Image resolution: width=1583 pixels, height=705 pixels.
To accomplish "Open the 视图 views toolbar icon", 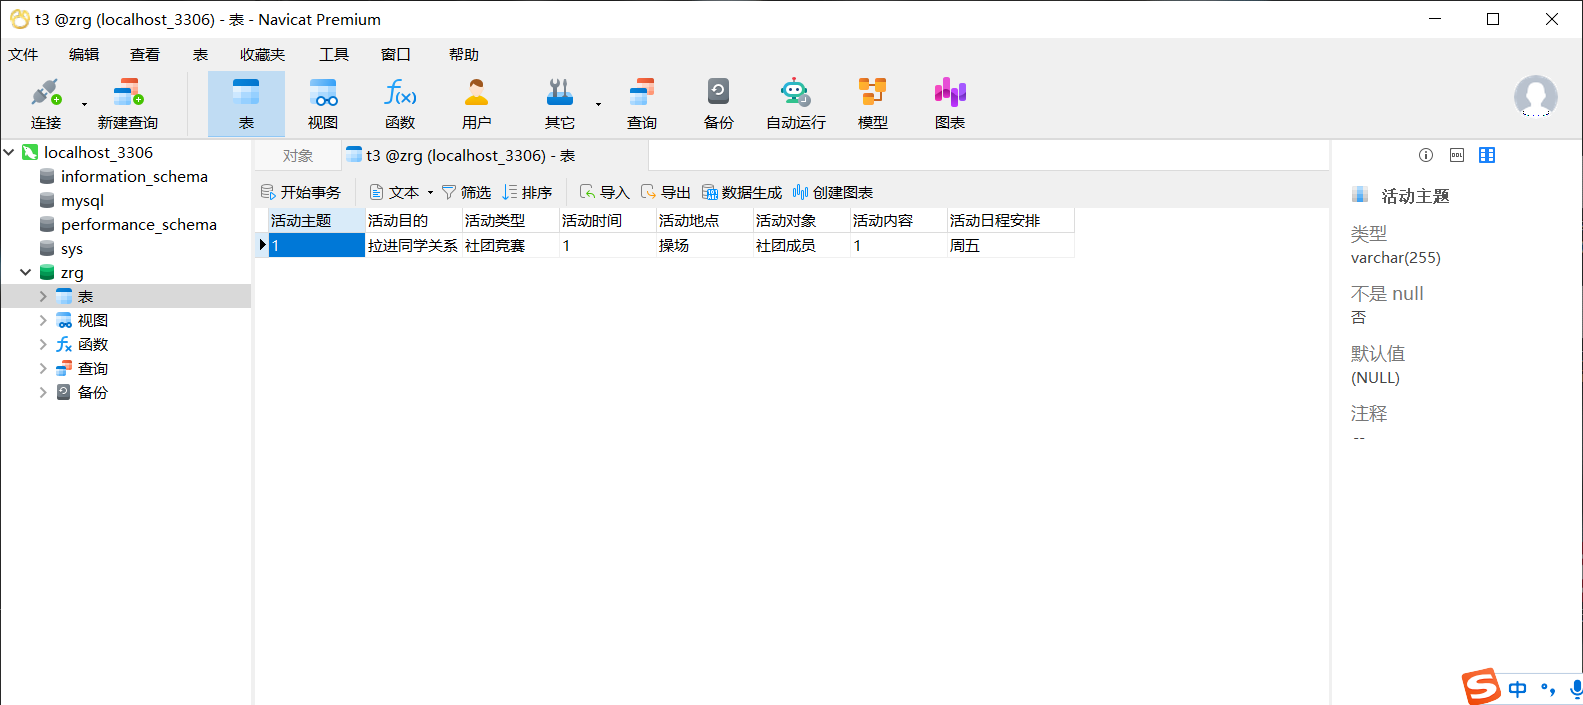I will [323, 104].
